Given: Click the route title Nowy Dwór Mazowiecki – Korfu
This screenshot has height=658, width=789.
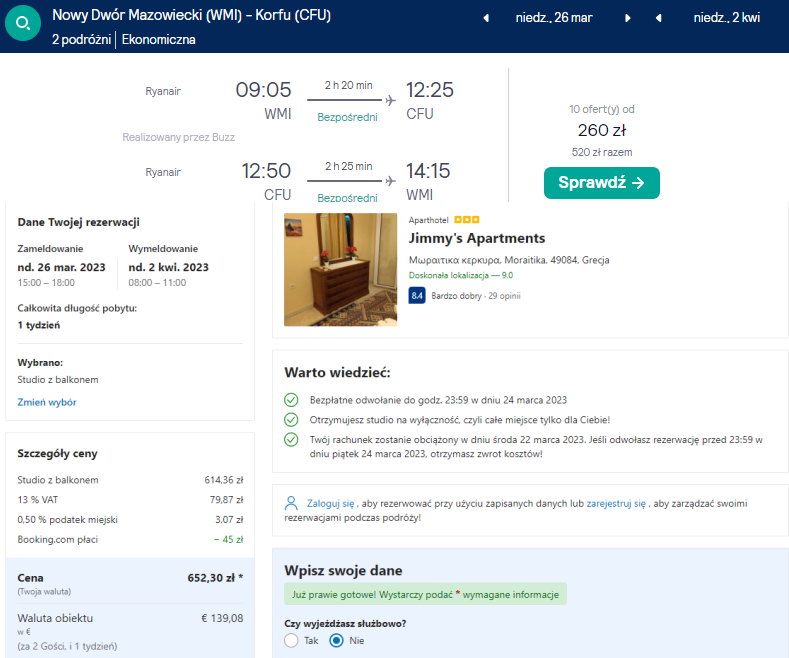Looking at the screenshot, I should [191, 15].
